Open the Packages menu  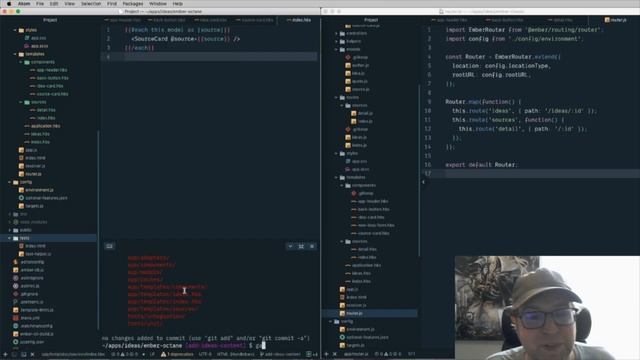tap(133, 4)
